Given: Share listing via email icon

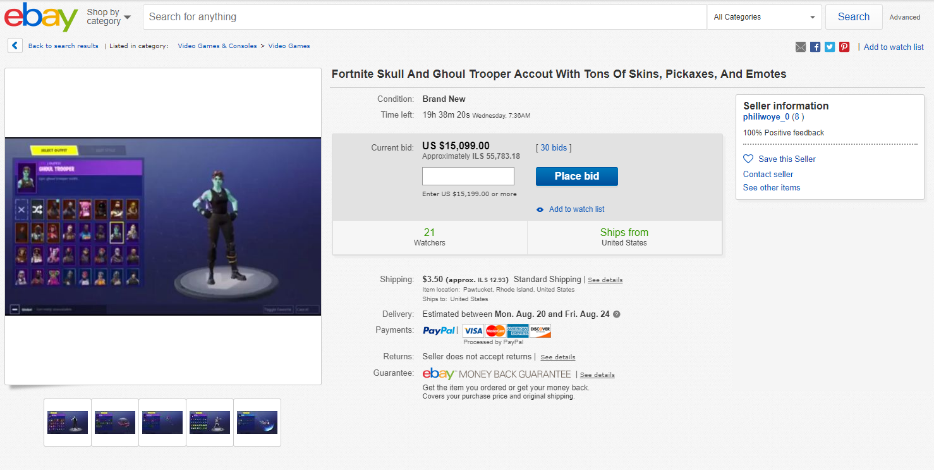Looking at the screenshot, I should [801, 47].
